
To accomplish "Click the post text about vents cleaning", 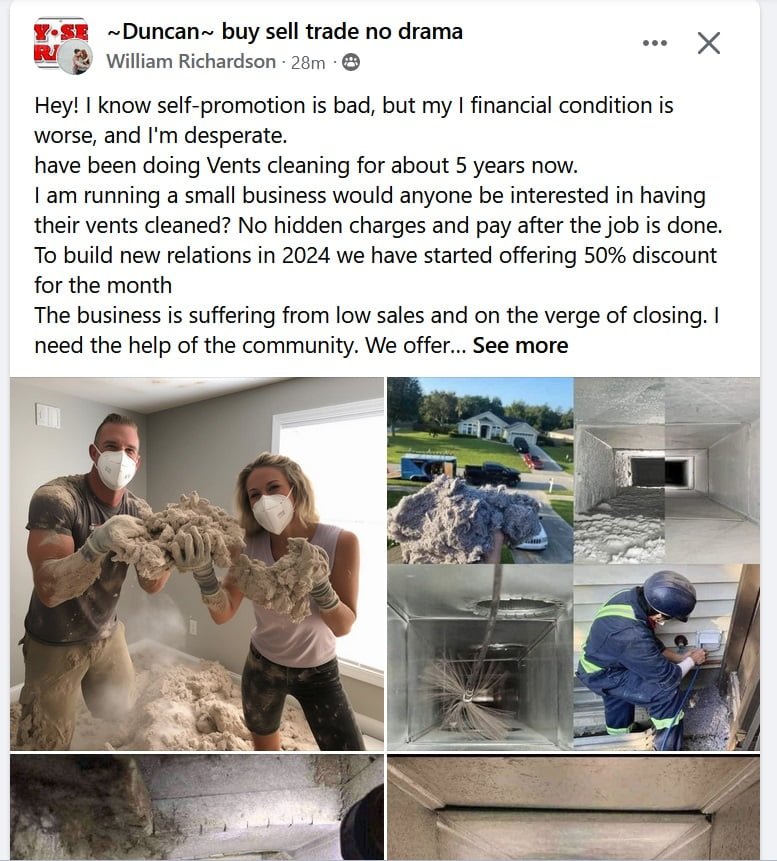I will [x=306, y=165].
